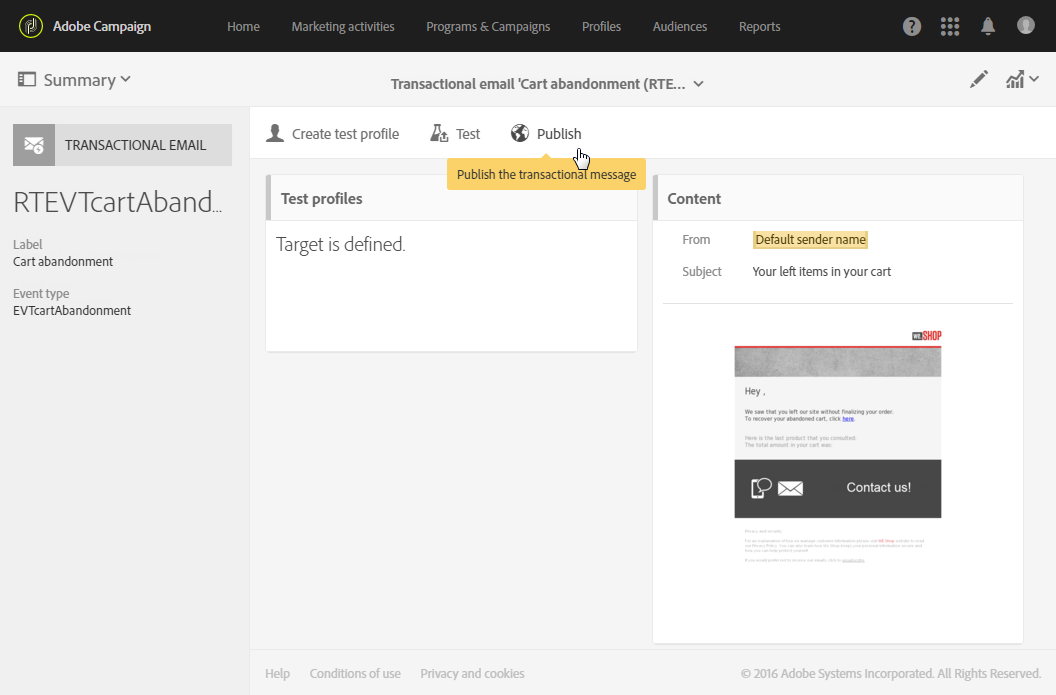Click 'Target is defined.' text
This screenshot has height=695, width=1056.
point(341,244)
